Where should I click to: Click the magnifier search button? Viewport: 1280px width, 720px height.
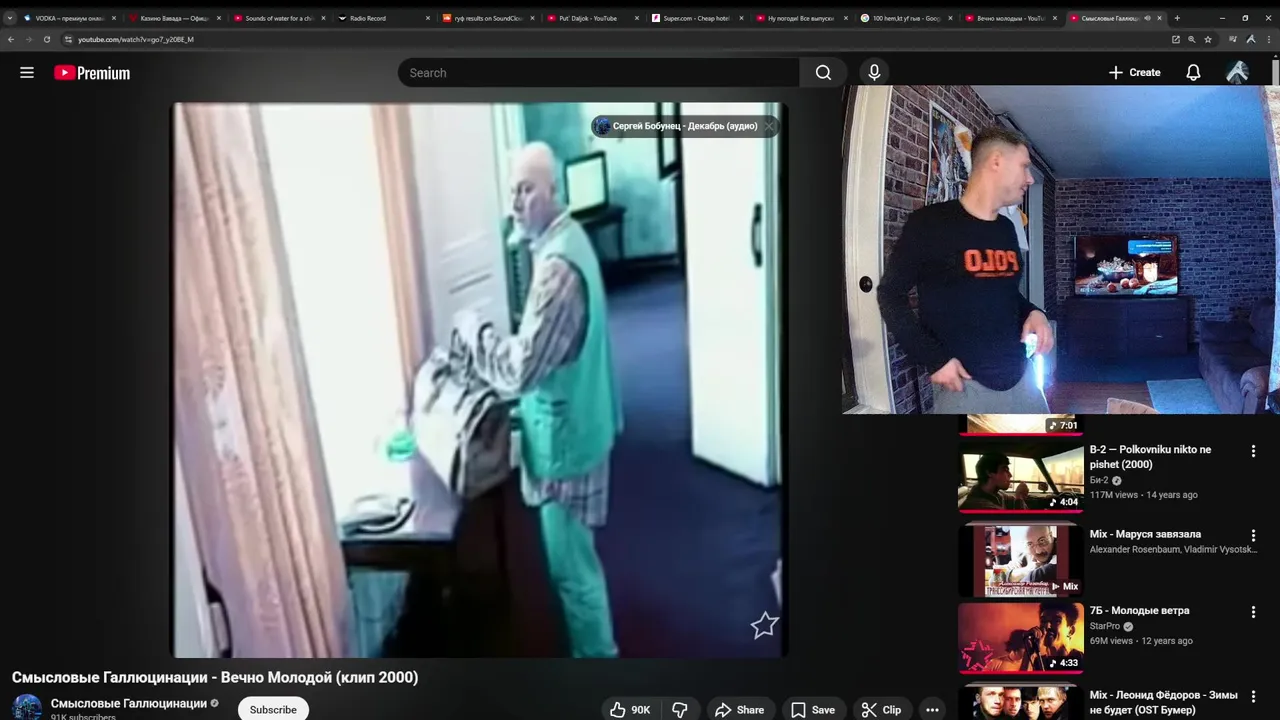point(823,73)
